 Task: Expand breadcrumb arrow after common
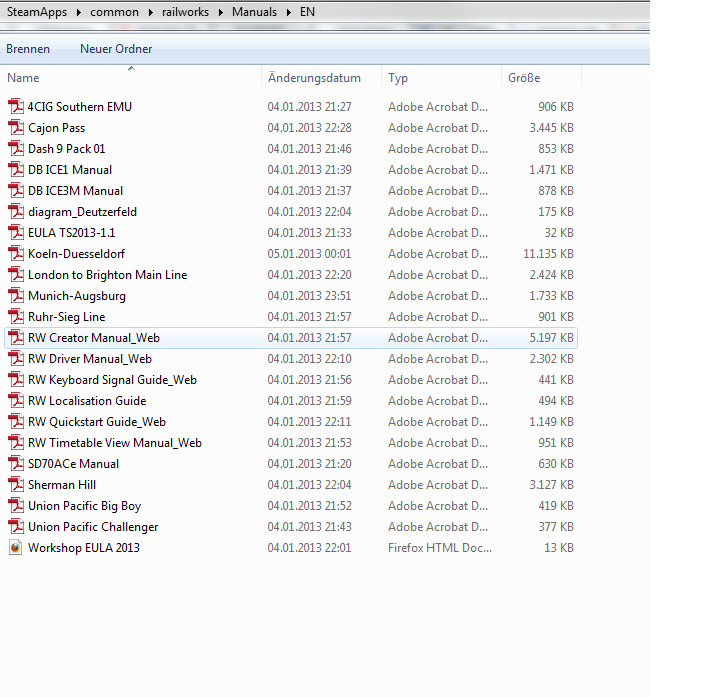[150, 12]
